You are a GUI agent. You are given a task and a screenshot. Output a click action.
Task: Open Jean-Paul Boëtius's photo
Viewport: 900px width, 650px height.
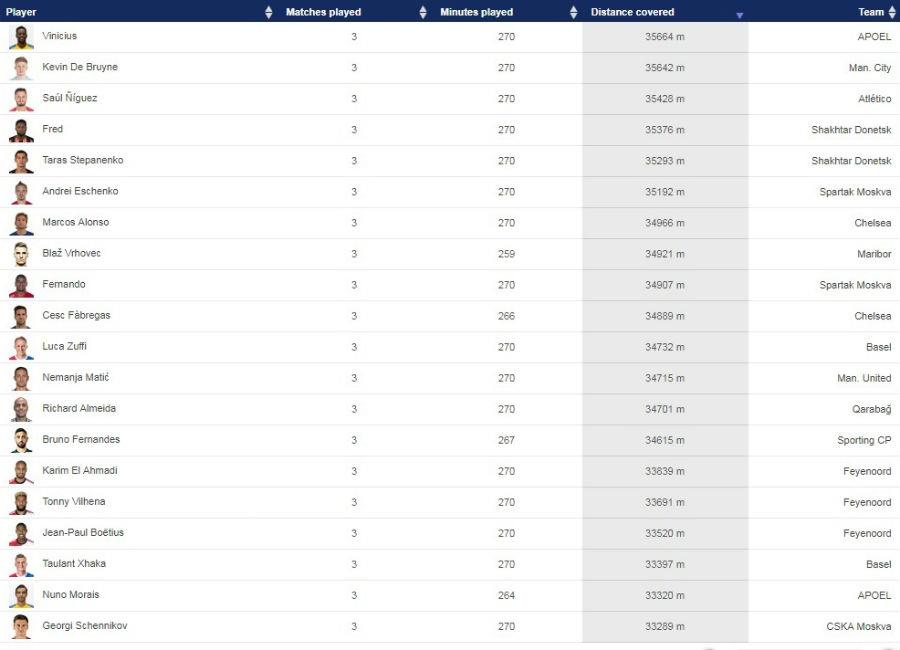tap(21, 533)
